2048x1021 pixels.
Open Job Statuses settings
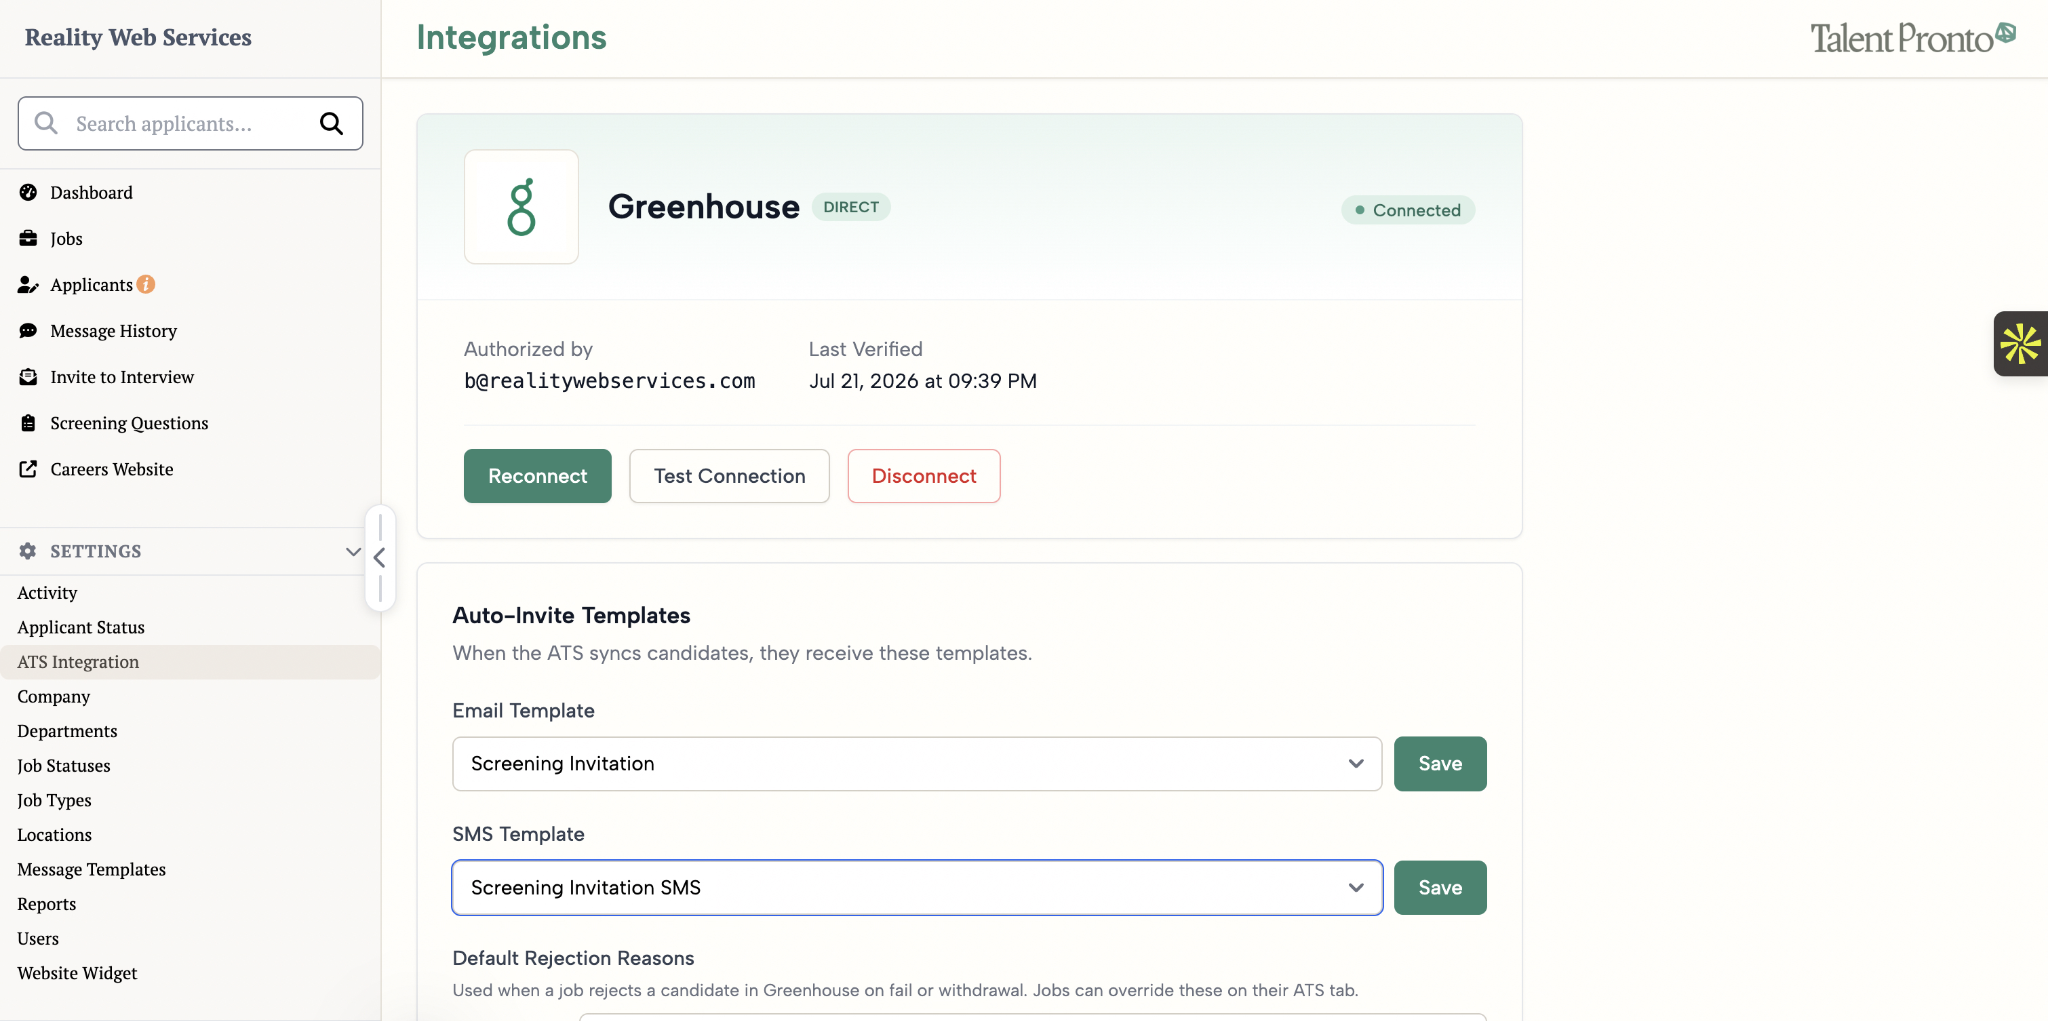pos(64,766)
